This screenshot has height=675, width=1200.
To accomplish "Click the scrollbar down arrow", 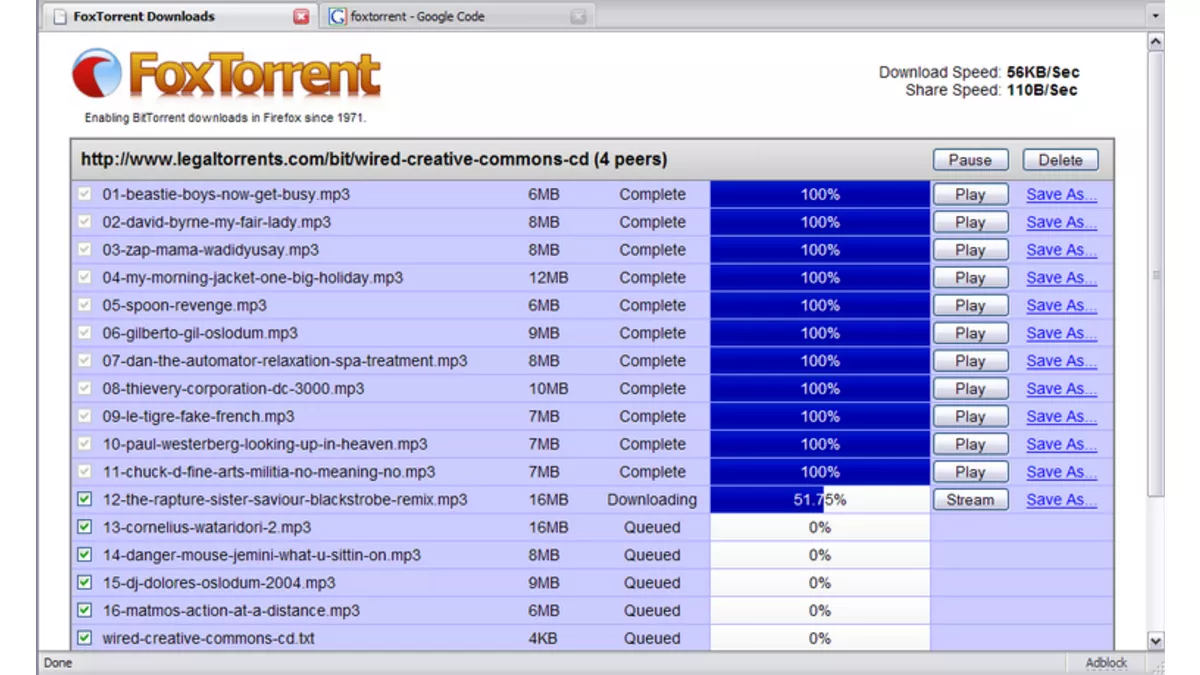I will (x=1155, y=640).
